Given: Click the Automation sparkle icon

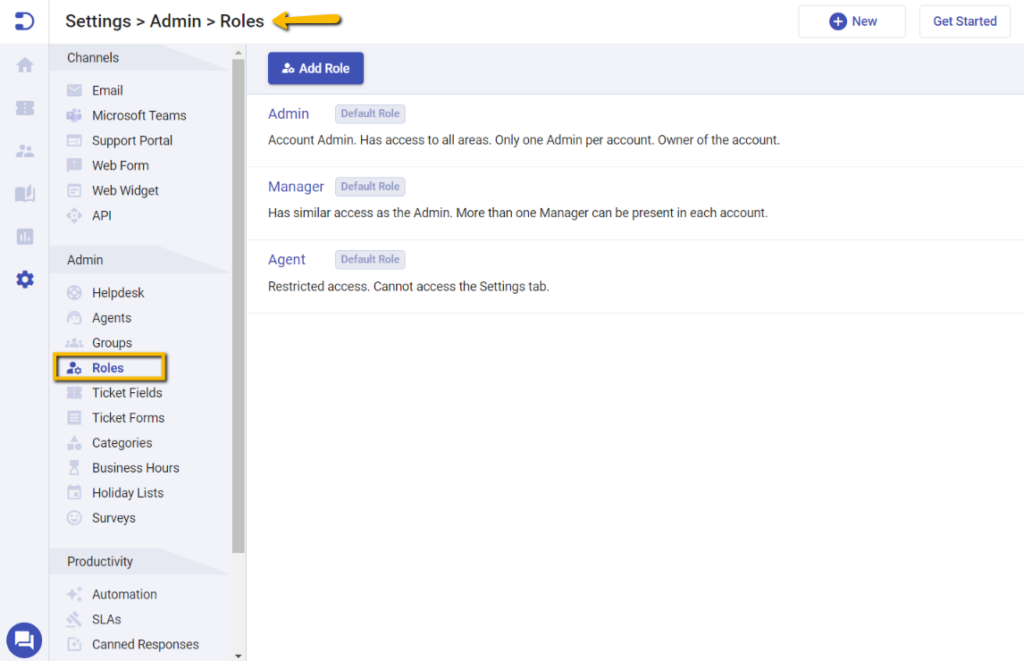Looking at the screenshot, I should [x=74, y=594].
